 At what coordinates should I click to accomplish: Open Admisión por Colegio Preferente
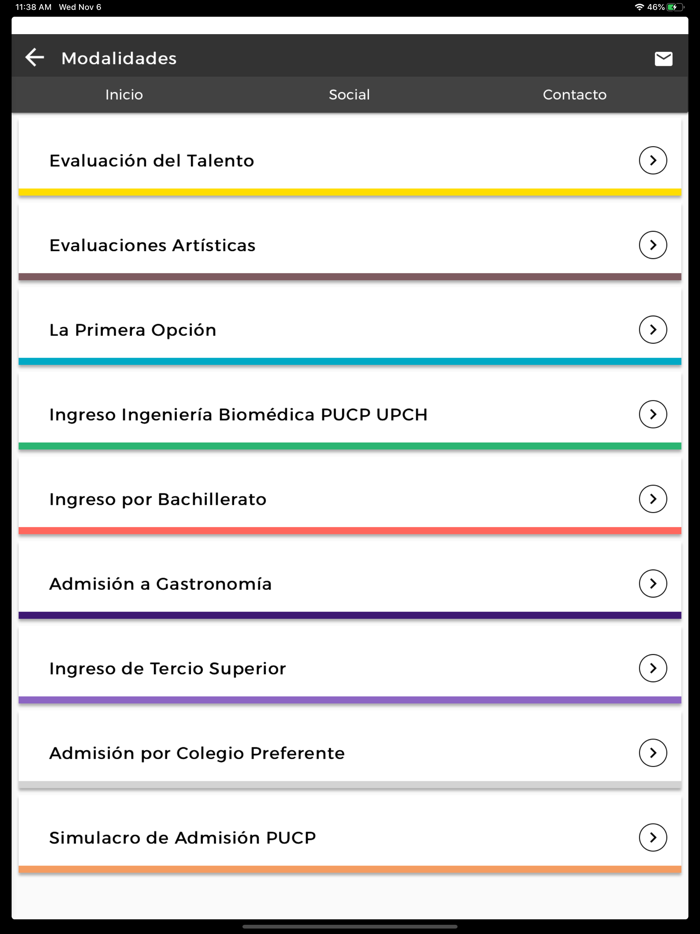click(x=349, y=752)
